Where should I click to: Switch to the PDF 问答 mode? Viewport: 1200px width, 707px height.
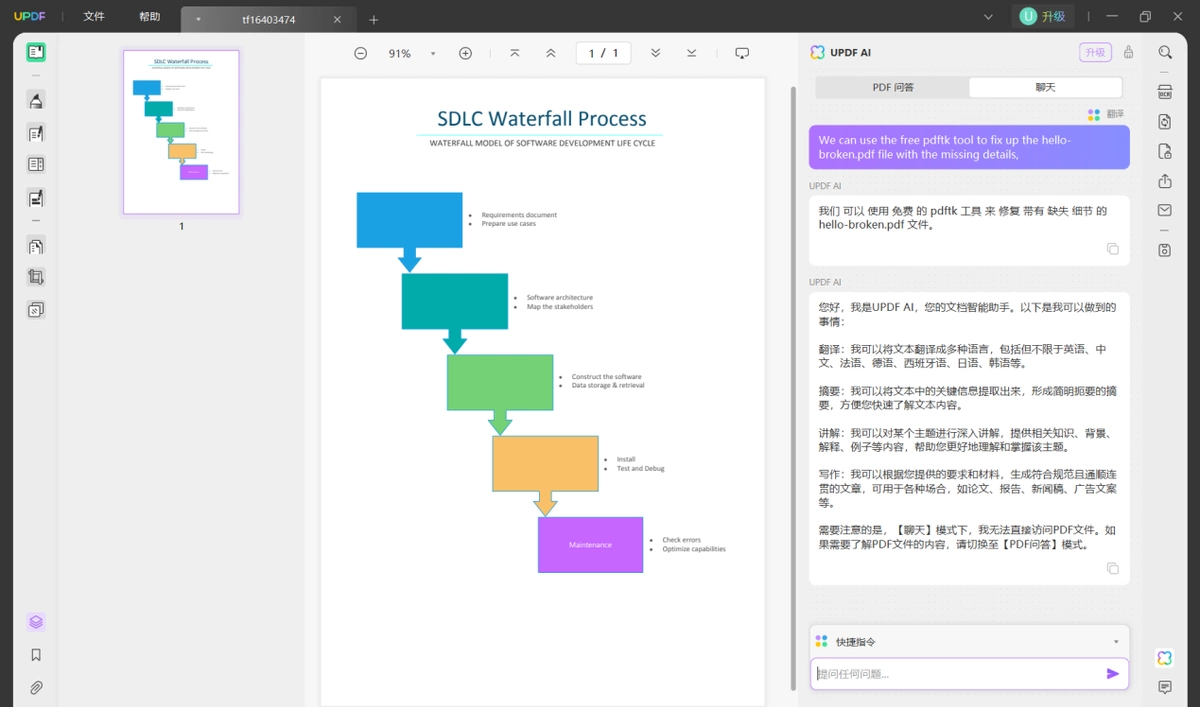pos(893,87)
